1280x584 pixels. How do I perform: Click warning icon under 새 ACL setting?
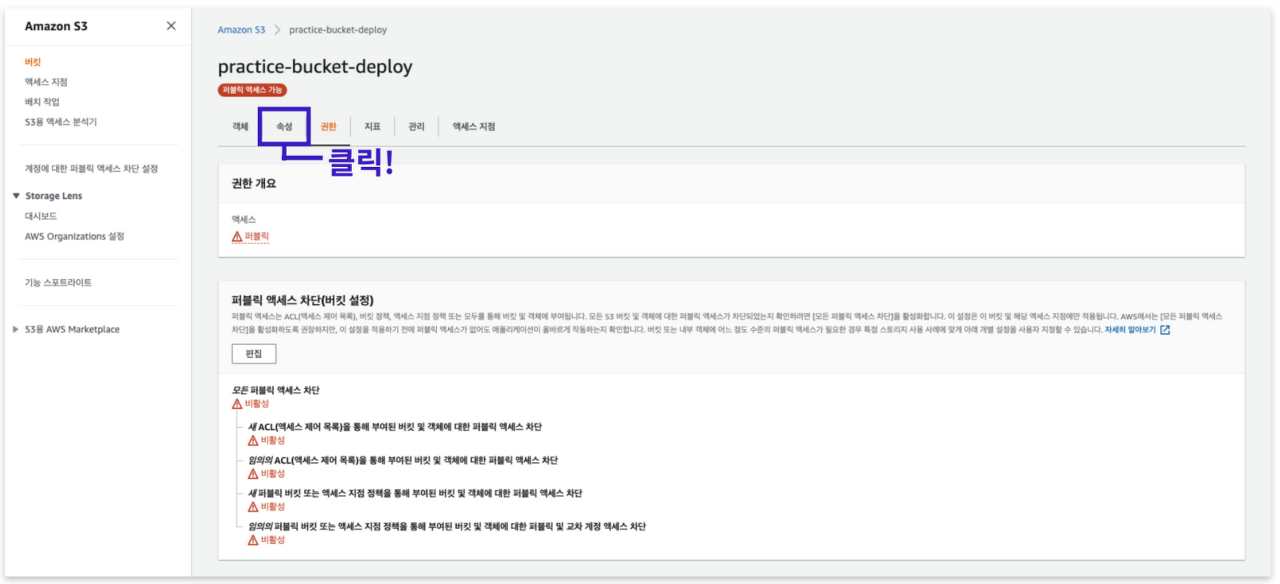pyautogui.click(x=253, y=440)
